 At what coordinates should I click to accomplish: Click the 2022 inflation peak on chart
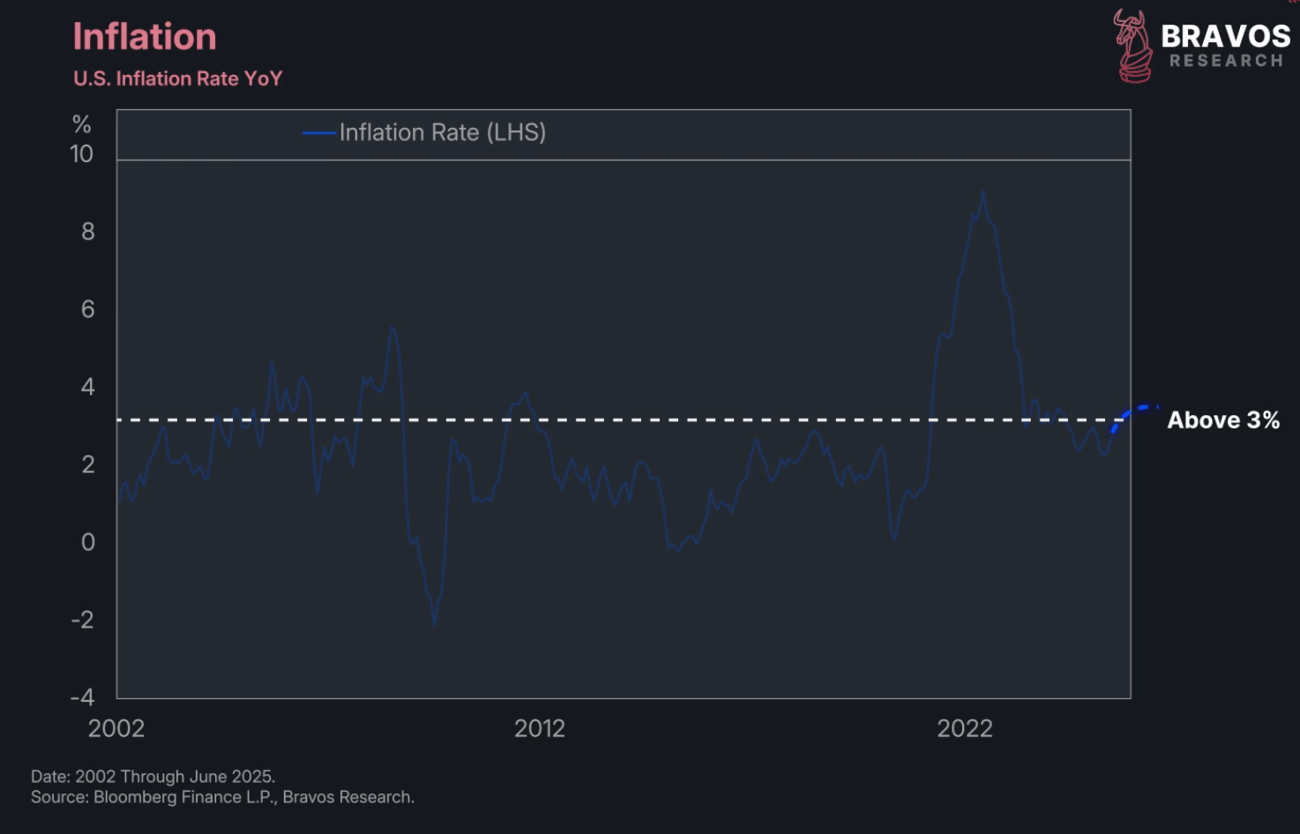click(983, 193)
